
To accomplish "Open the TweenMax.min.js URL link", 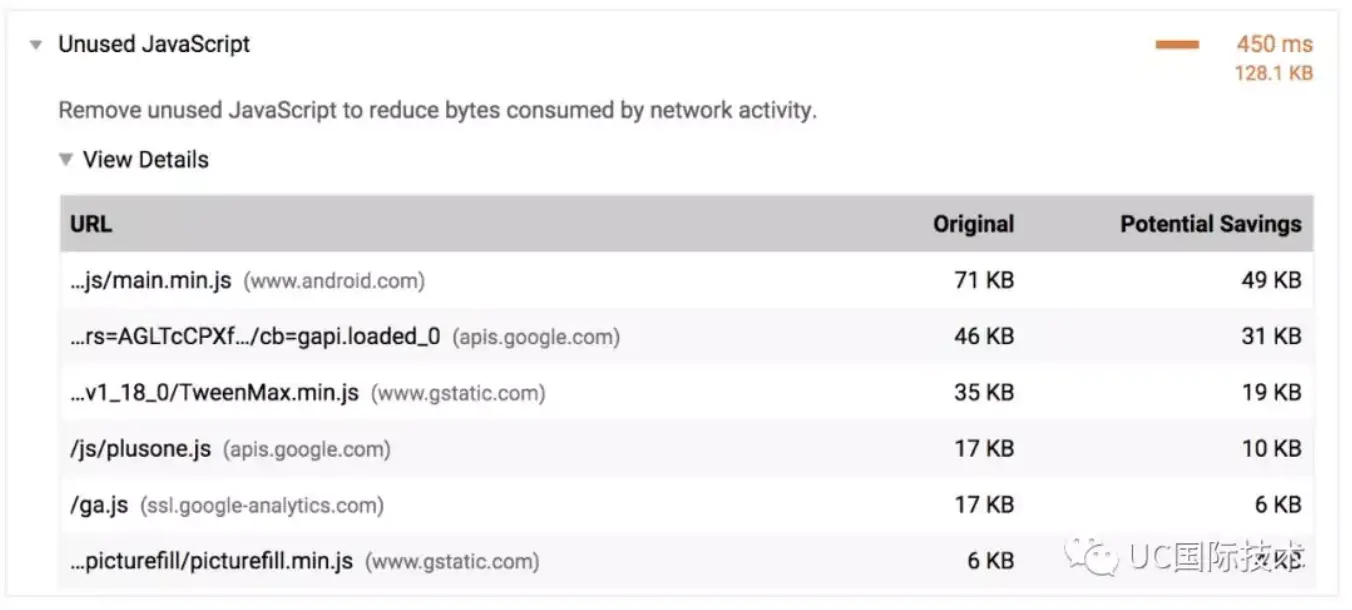I will tap(214, 393).
